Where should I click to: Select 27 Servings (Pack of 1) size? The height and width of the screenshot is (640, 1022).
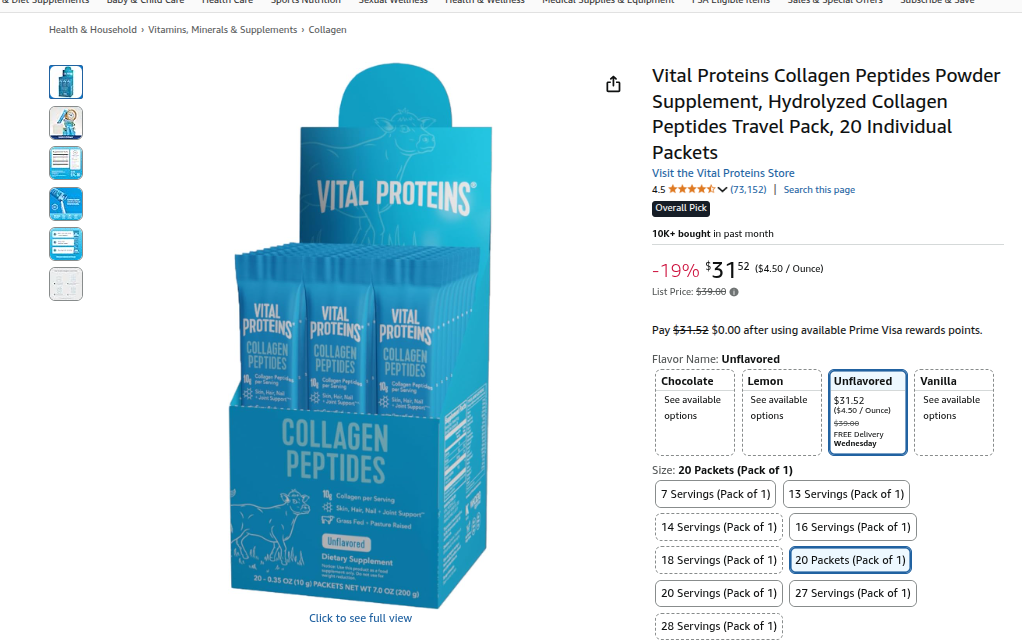853,593
